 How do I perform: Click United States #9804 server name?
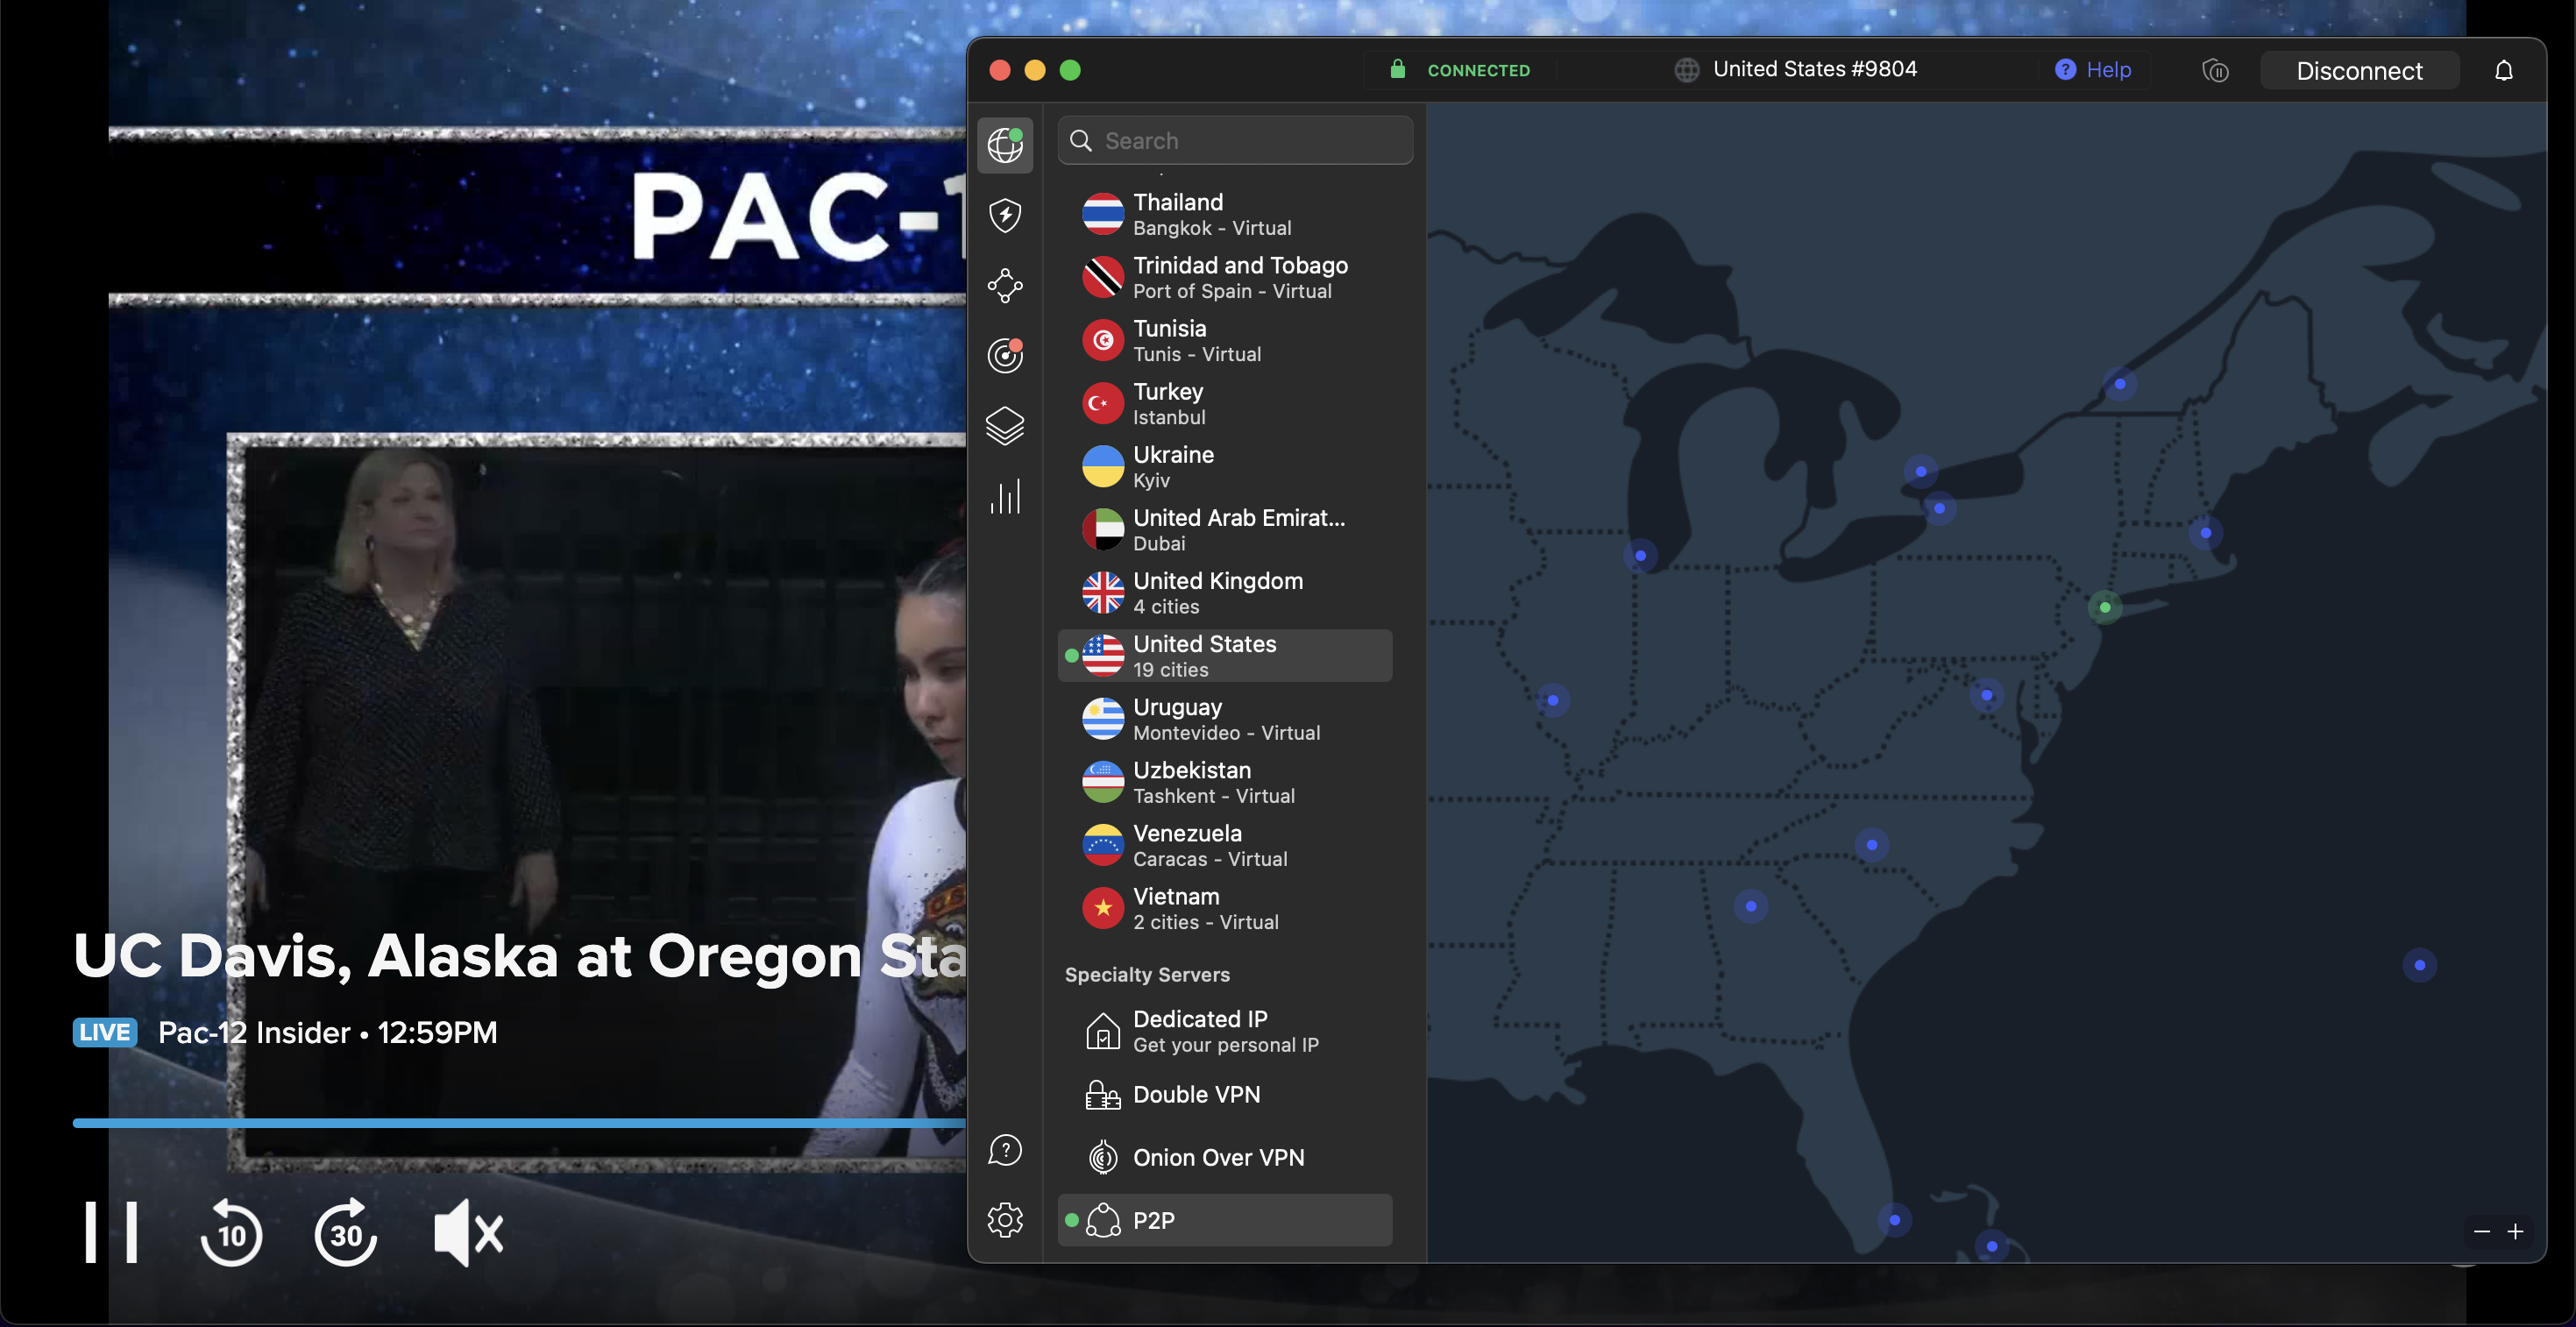pyautogui.click(x=1814, y=69)
